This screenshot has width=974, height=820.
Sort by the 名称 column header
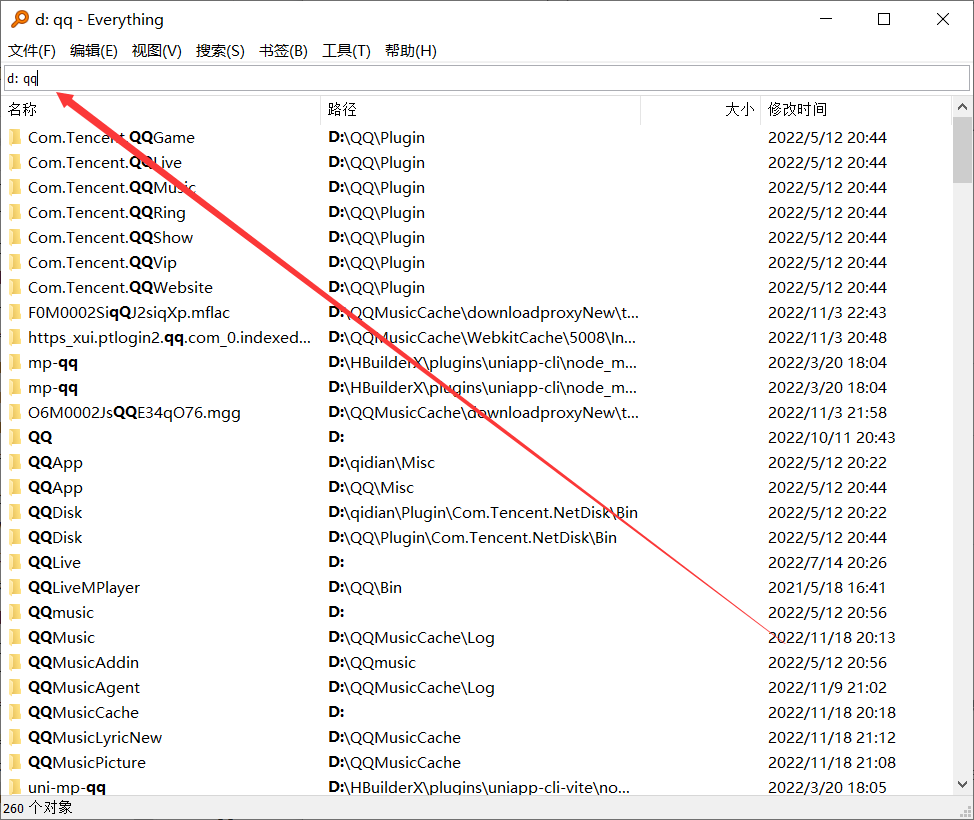coord(162,110)
